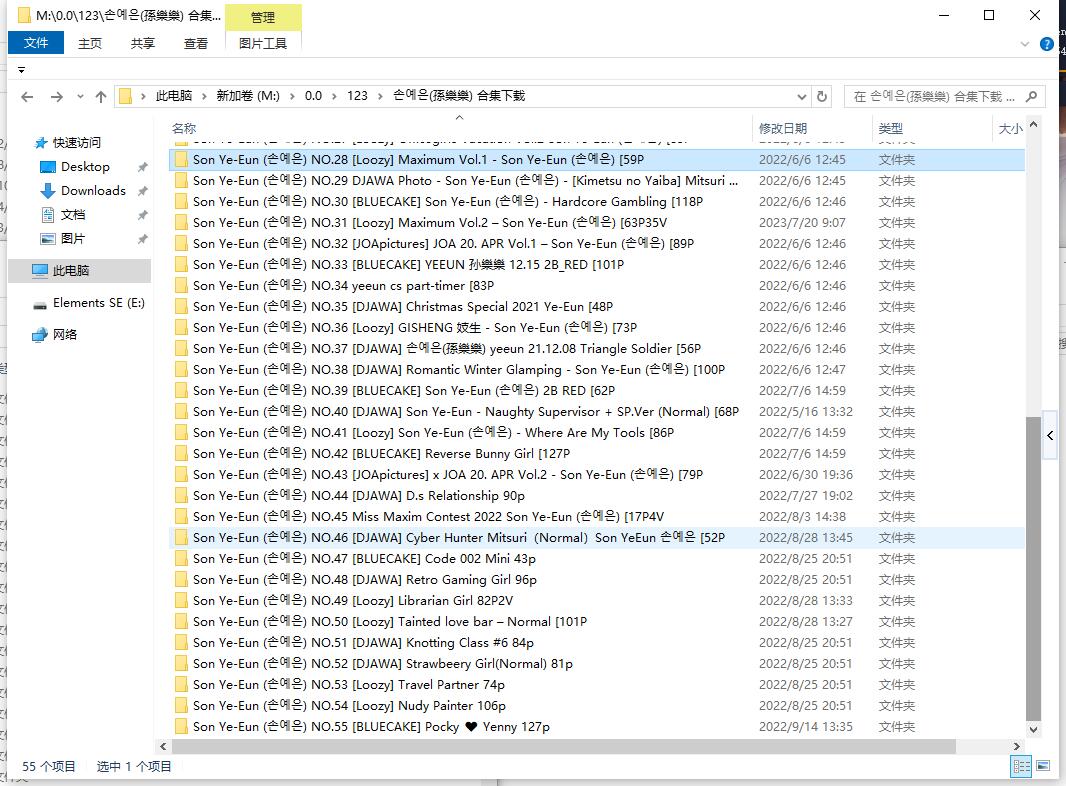Expand the chevron after 123 in breadcrumb
1066x786 pixels.
(x=380, y=96)
